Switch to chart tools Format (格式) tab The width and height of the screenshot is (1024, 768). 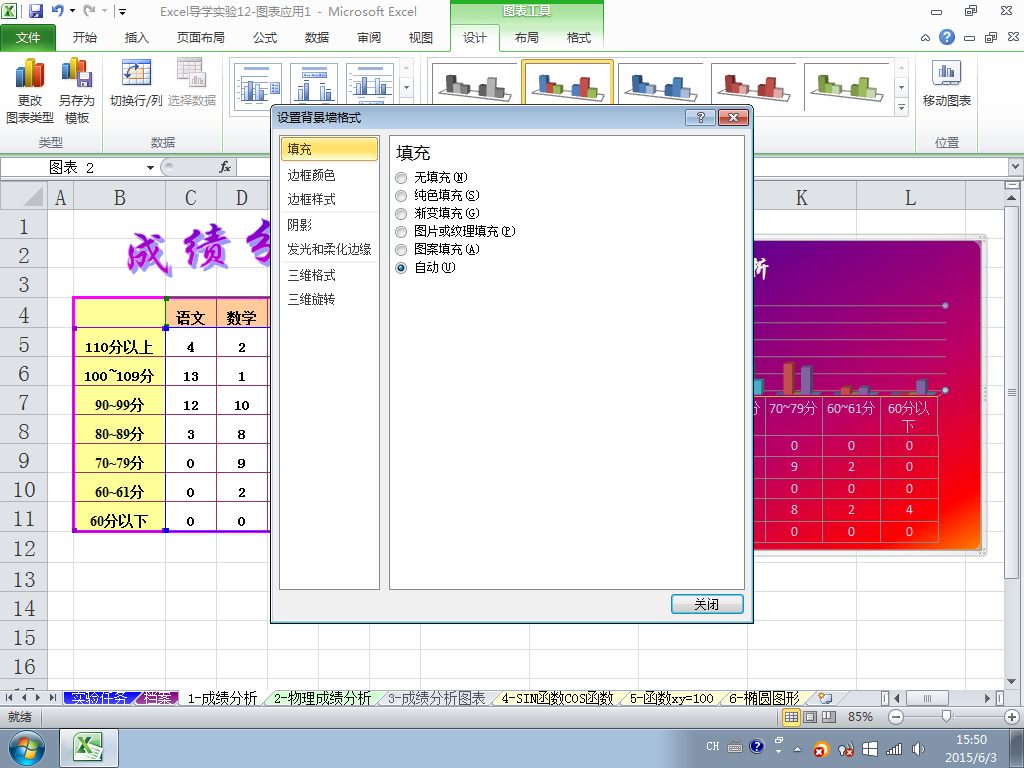click(x=579, y=38)
